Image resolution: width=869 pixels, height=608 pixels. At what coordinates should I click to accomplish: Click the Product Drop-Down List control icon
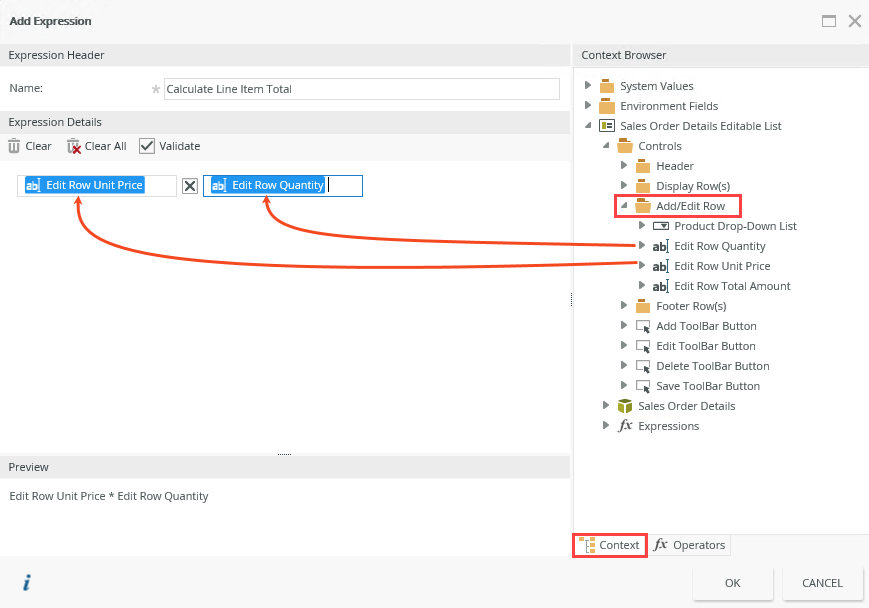point(661,226)
